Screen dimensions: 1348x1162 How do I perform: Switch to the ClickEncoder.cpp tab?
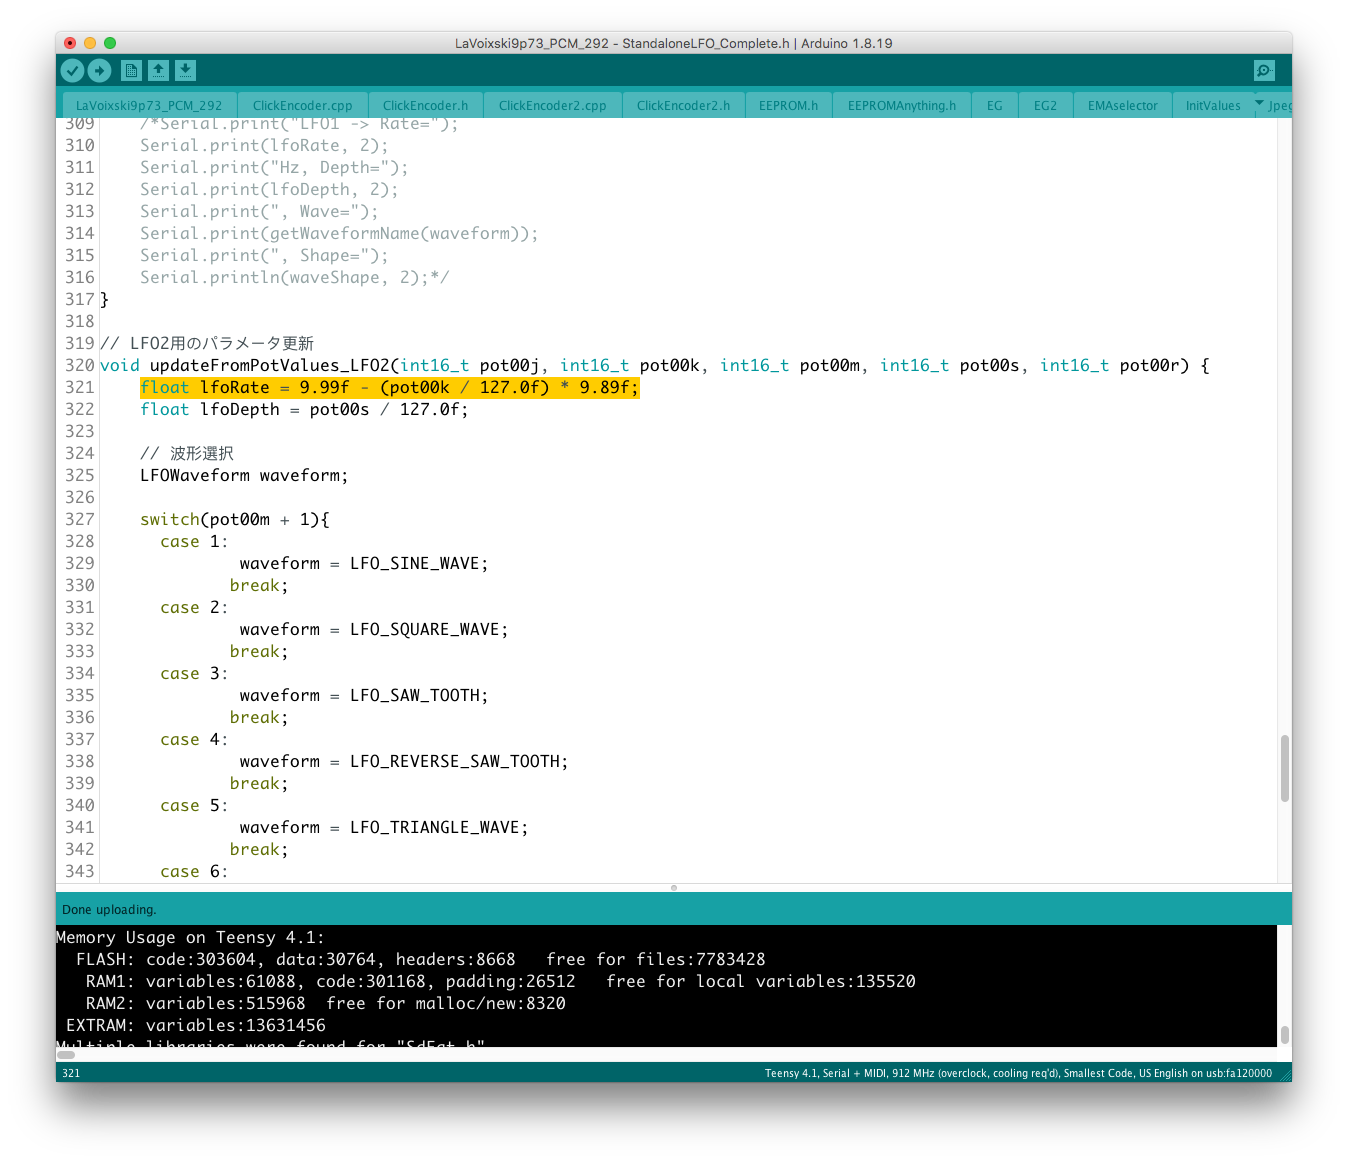point(302,105)
